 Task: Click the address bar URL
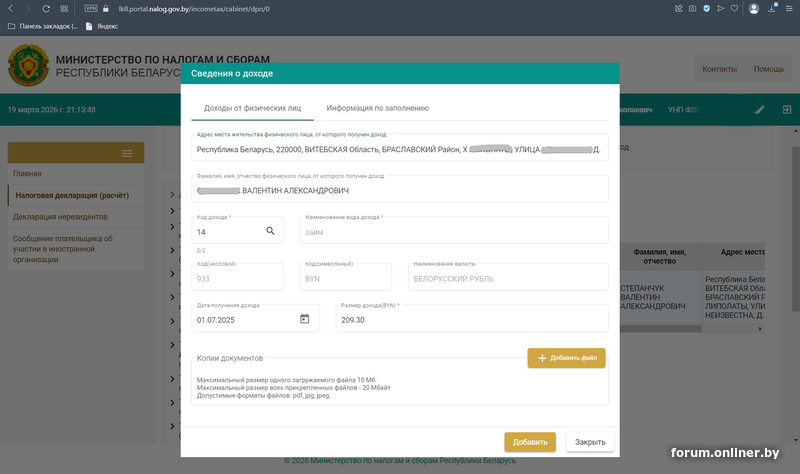[x=194, y=9]
